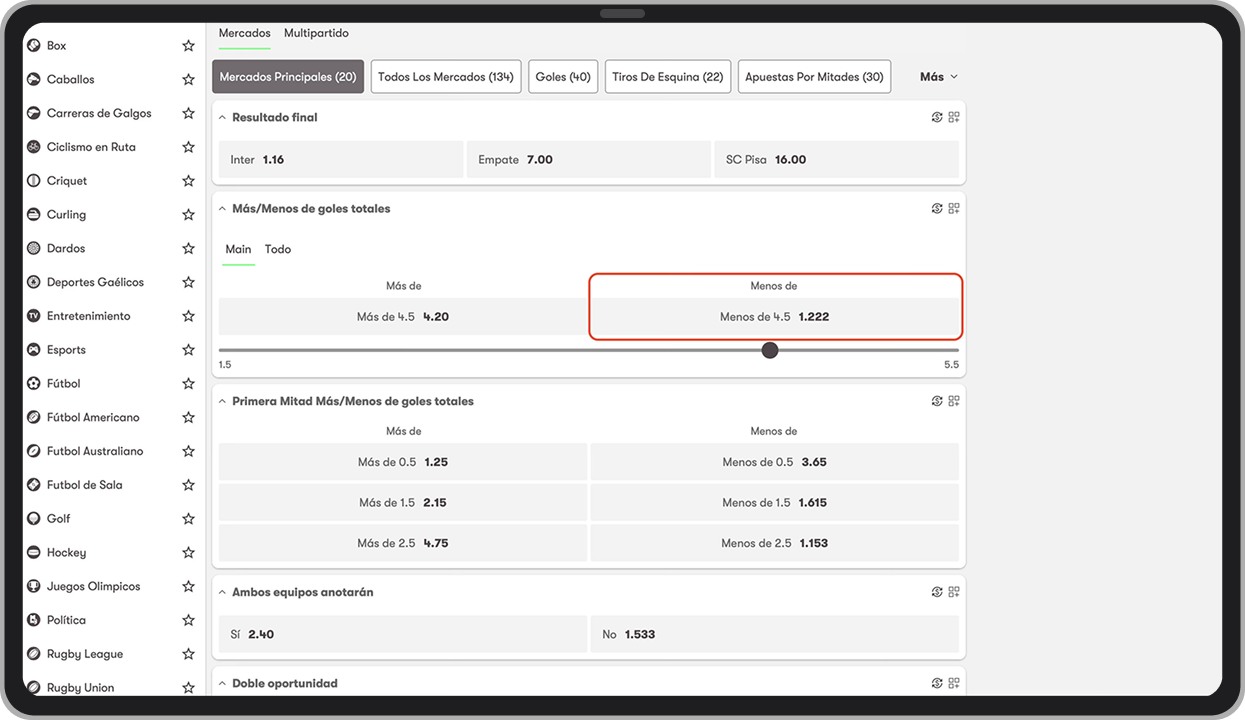Click the goals line slider handle

(769, 350)
